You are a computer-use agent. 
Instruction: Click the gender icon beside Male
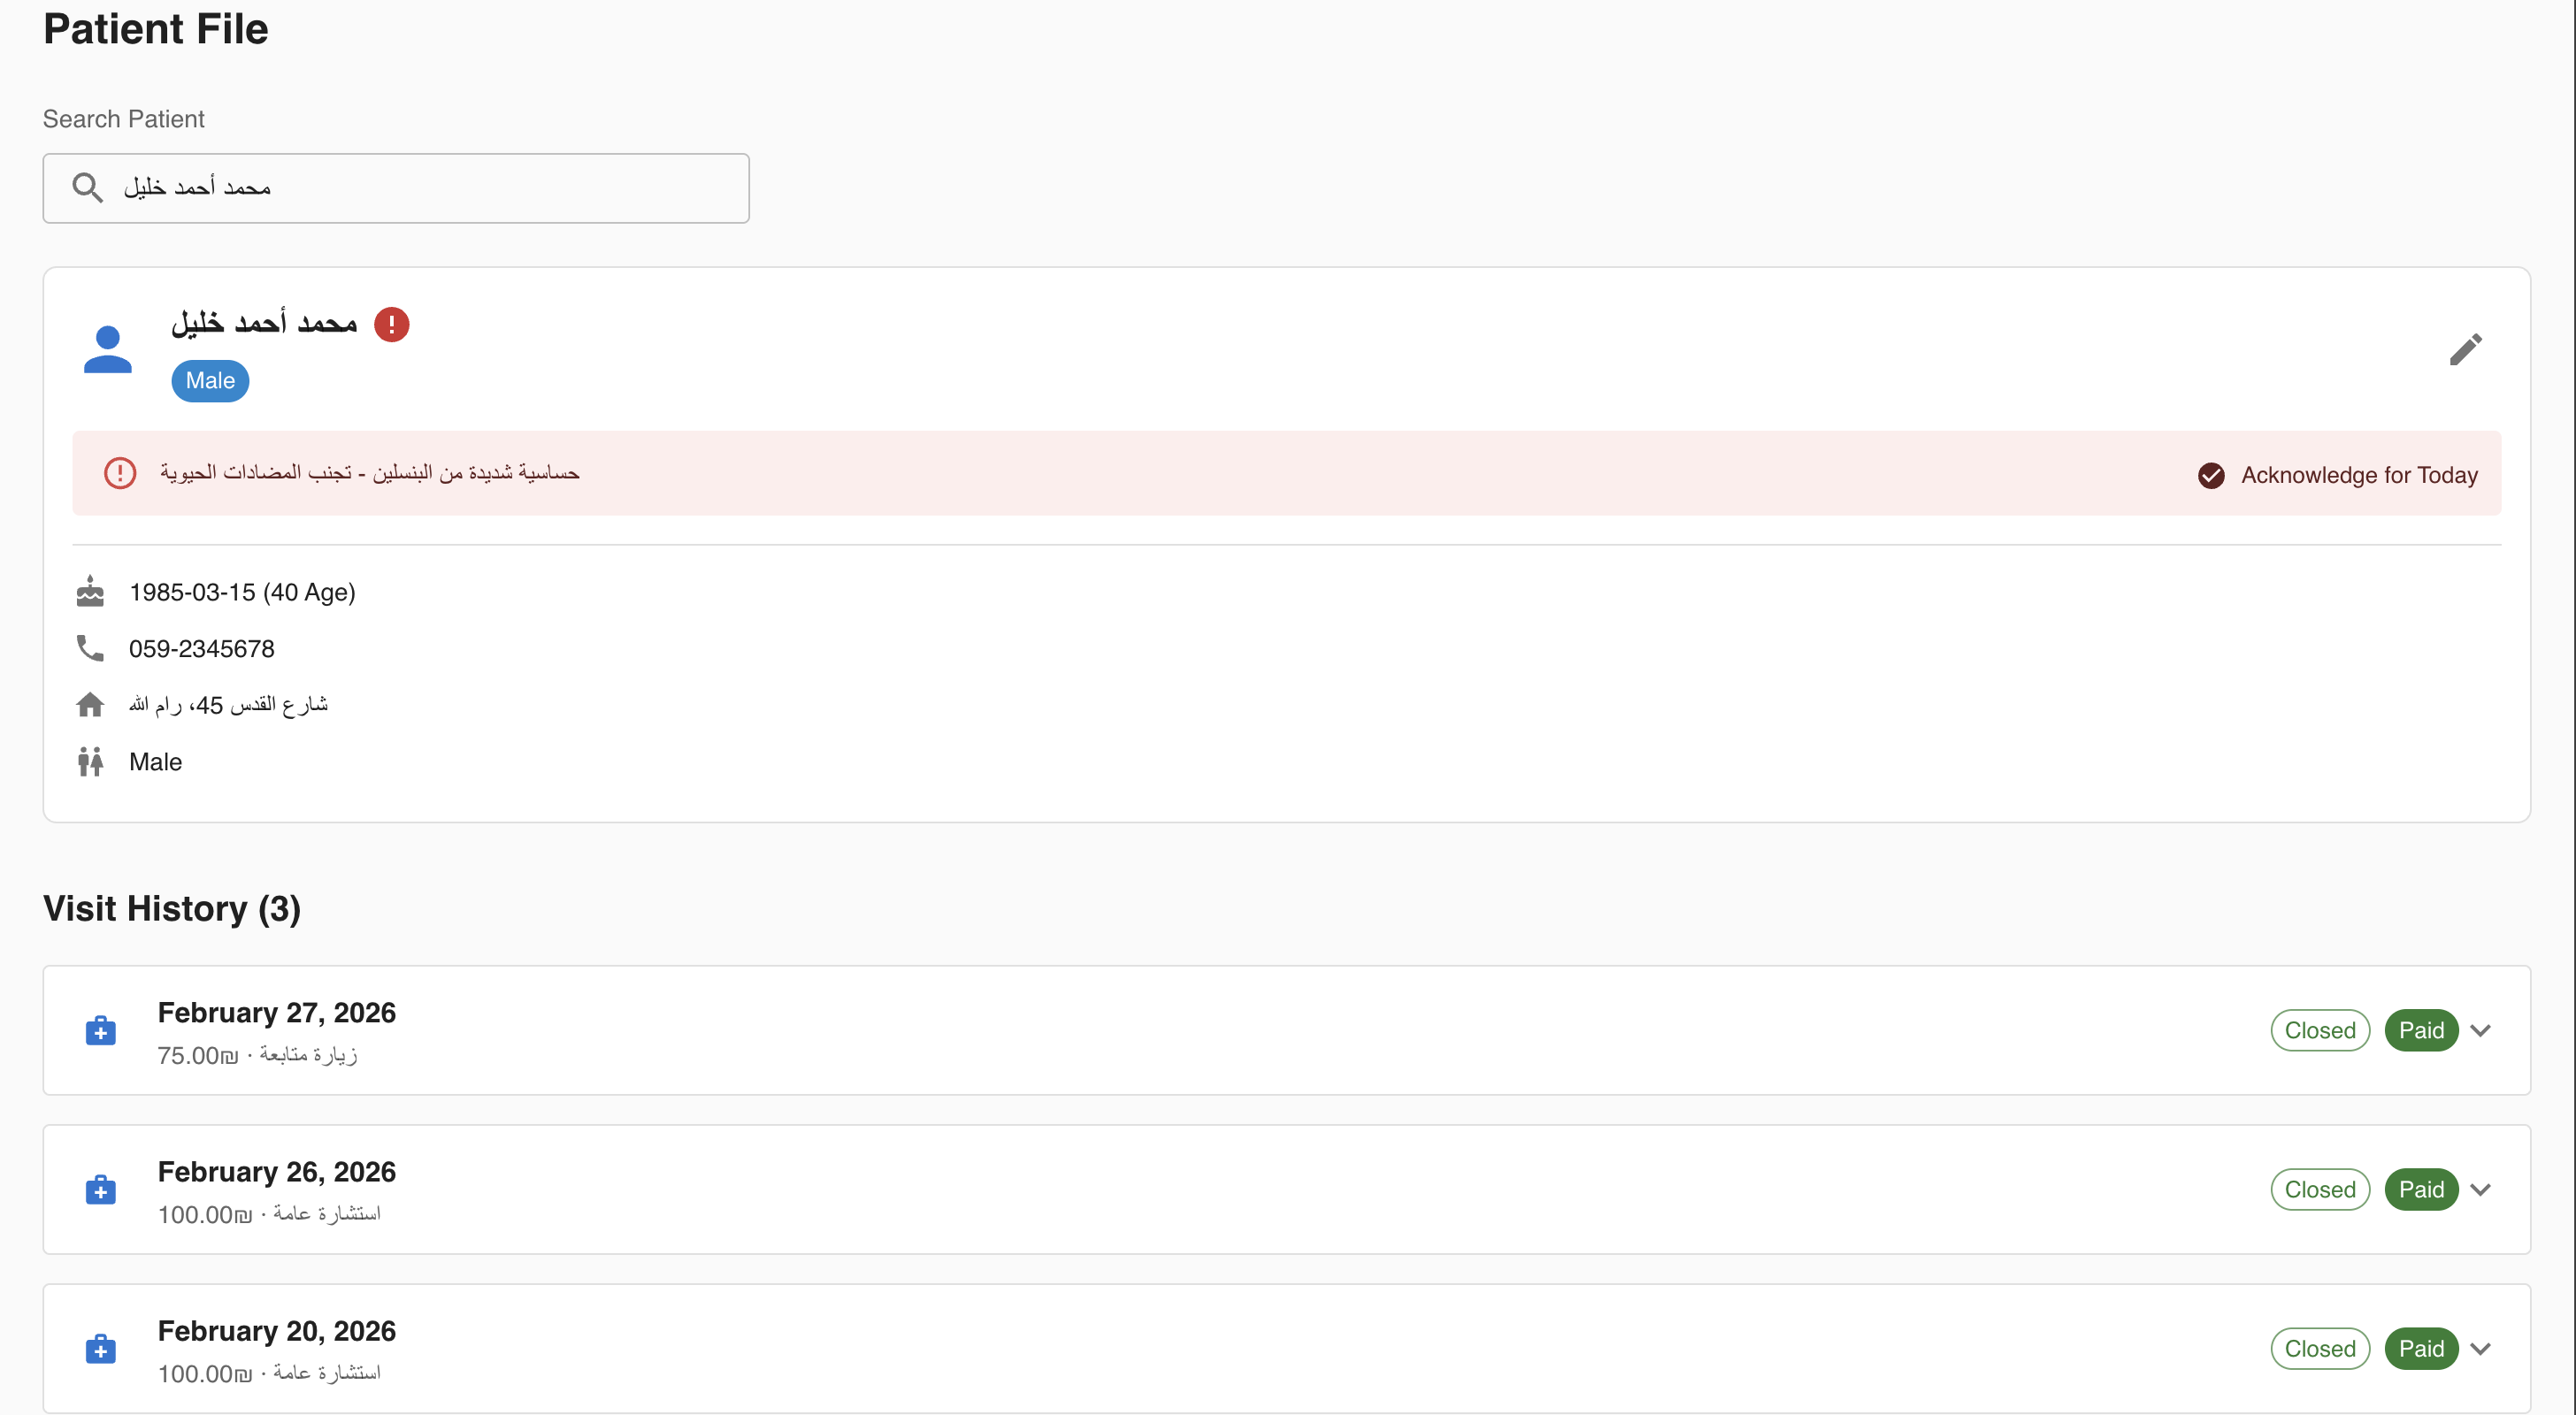click(x=90, y=762)
